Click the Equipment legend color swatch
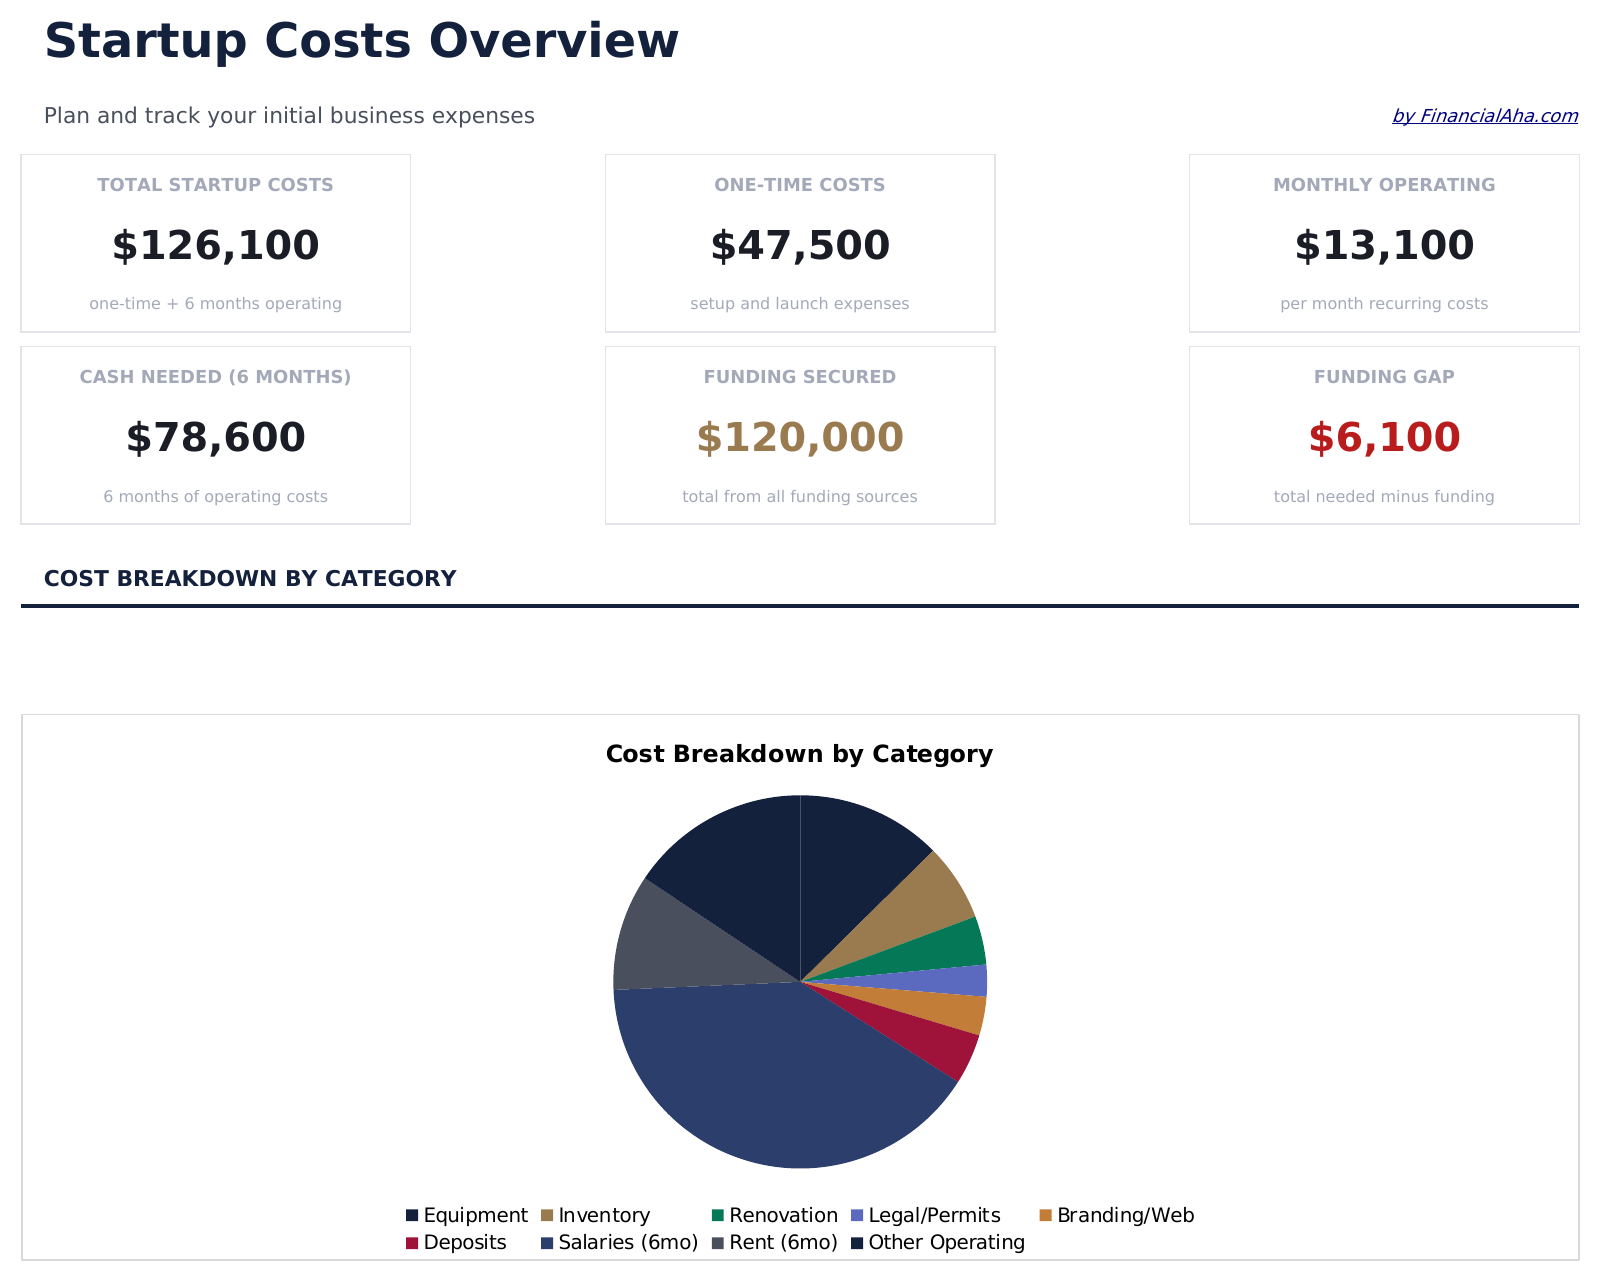The width and height of the screenshot is (1600, 1281). 412,1215
